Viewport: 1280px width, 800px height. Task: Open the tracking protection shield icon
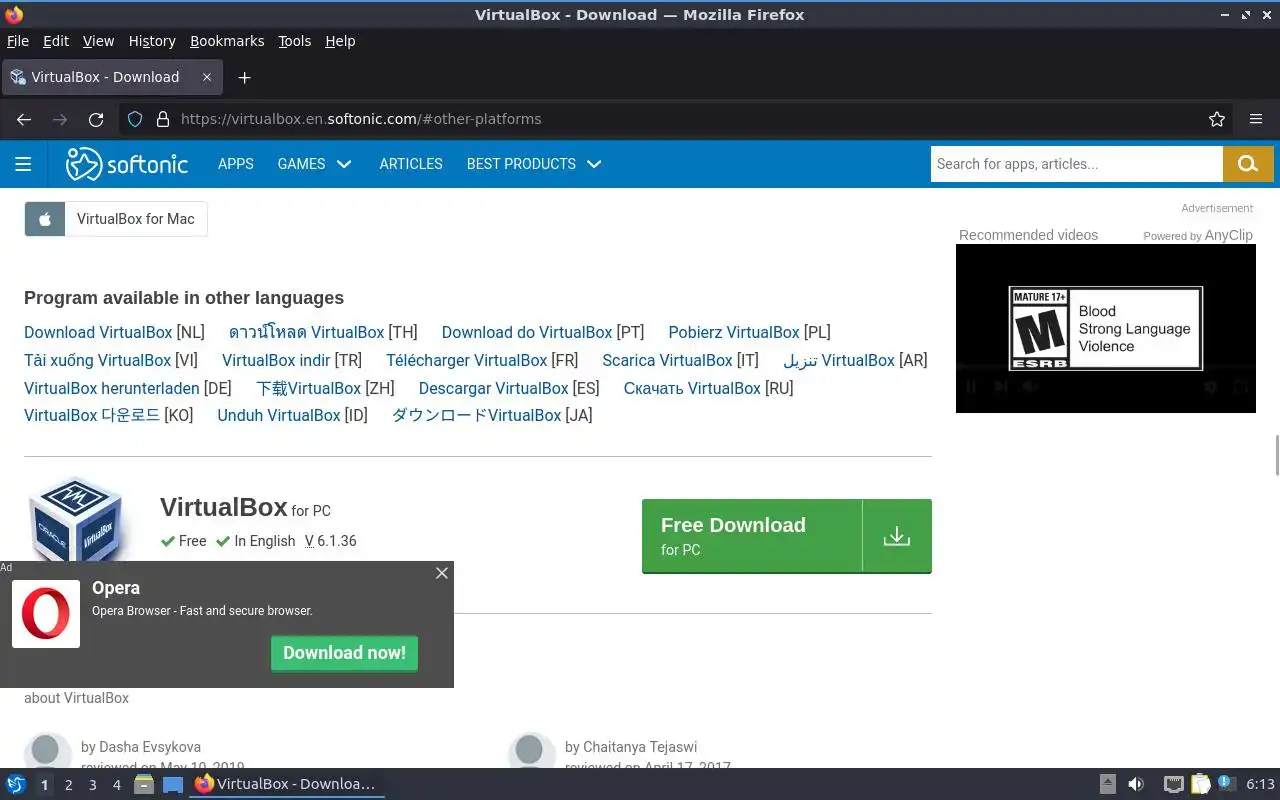coord(135,119)
